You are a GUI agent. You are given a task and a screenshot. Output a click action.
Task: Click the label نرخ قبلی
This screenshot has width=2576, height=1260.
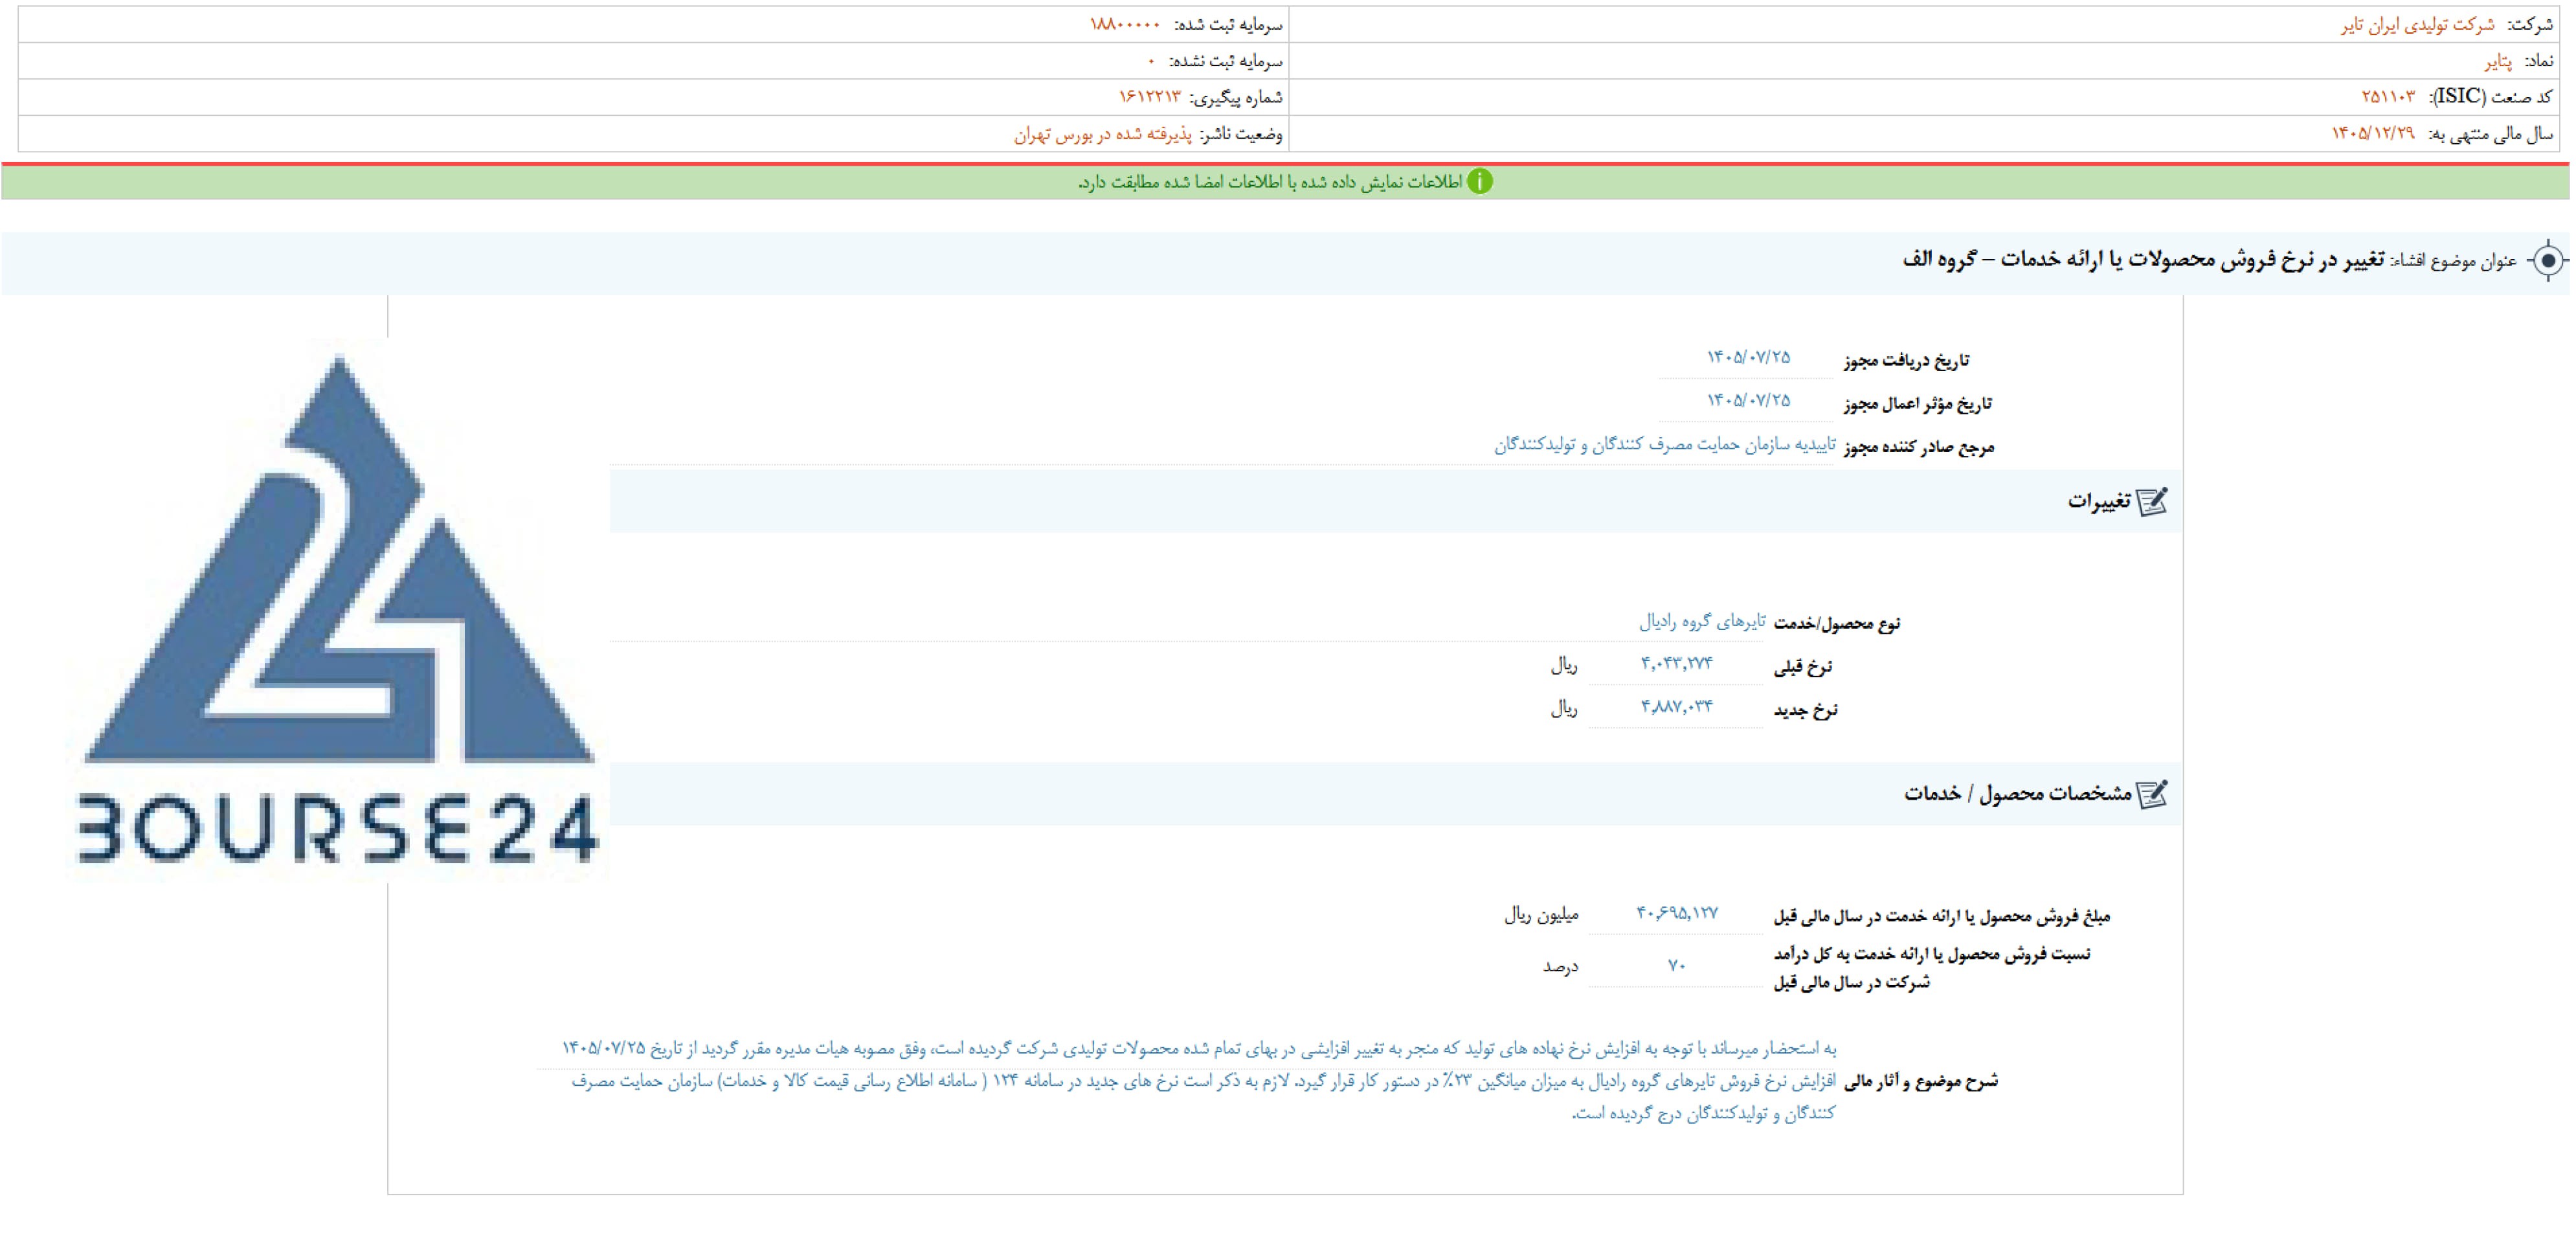[x=1803, y=666]
